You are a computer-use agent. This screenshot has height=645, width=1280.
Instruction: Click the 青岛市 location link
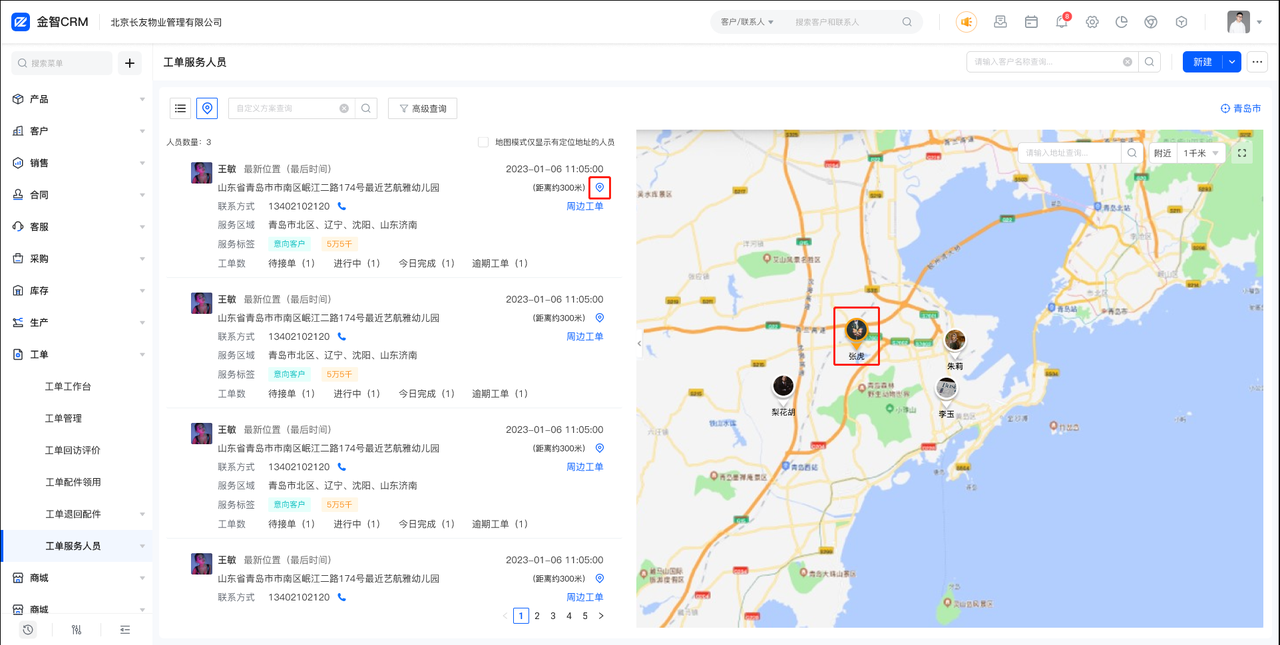tap(1241, 108)
